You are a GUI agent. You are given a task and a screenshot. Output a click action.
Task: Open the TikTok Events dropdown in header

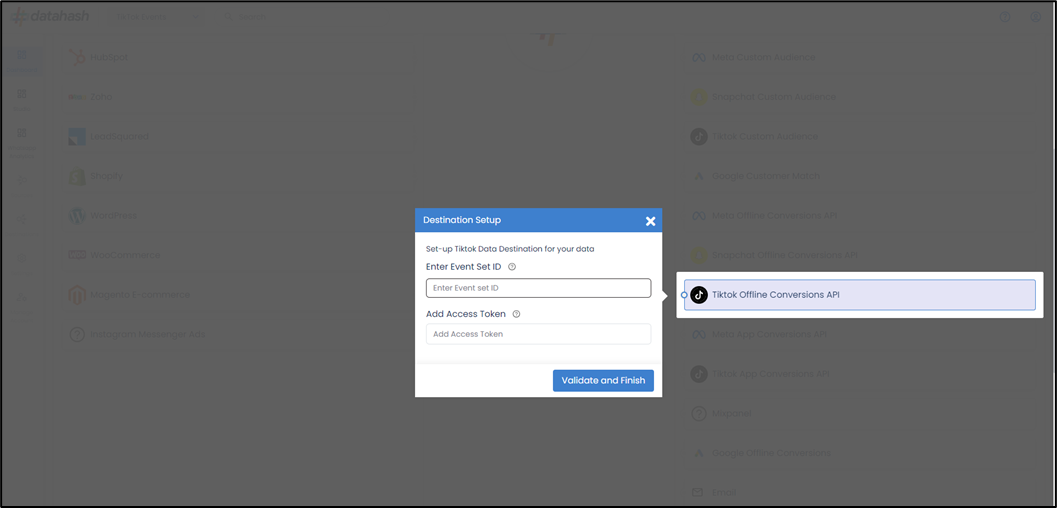click(157, 17)
